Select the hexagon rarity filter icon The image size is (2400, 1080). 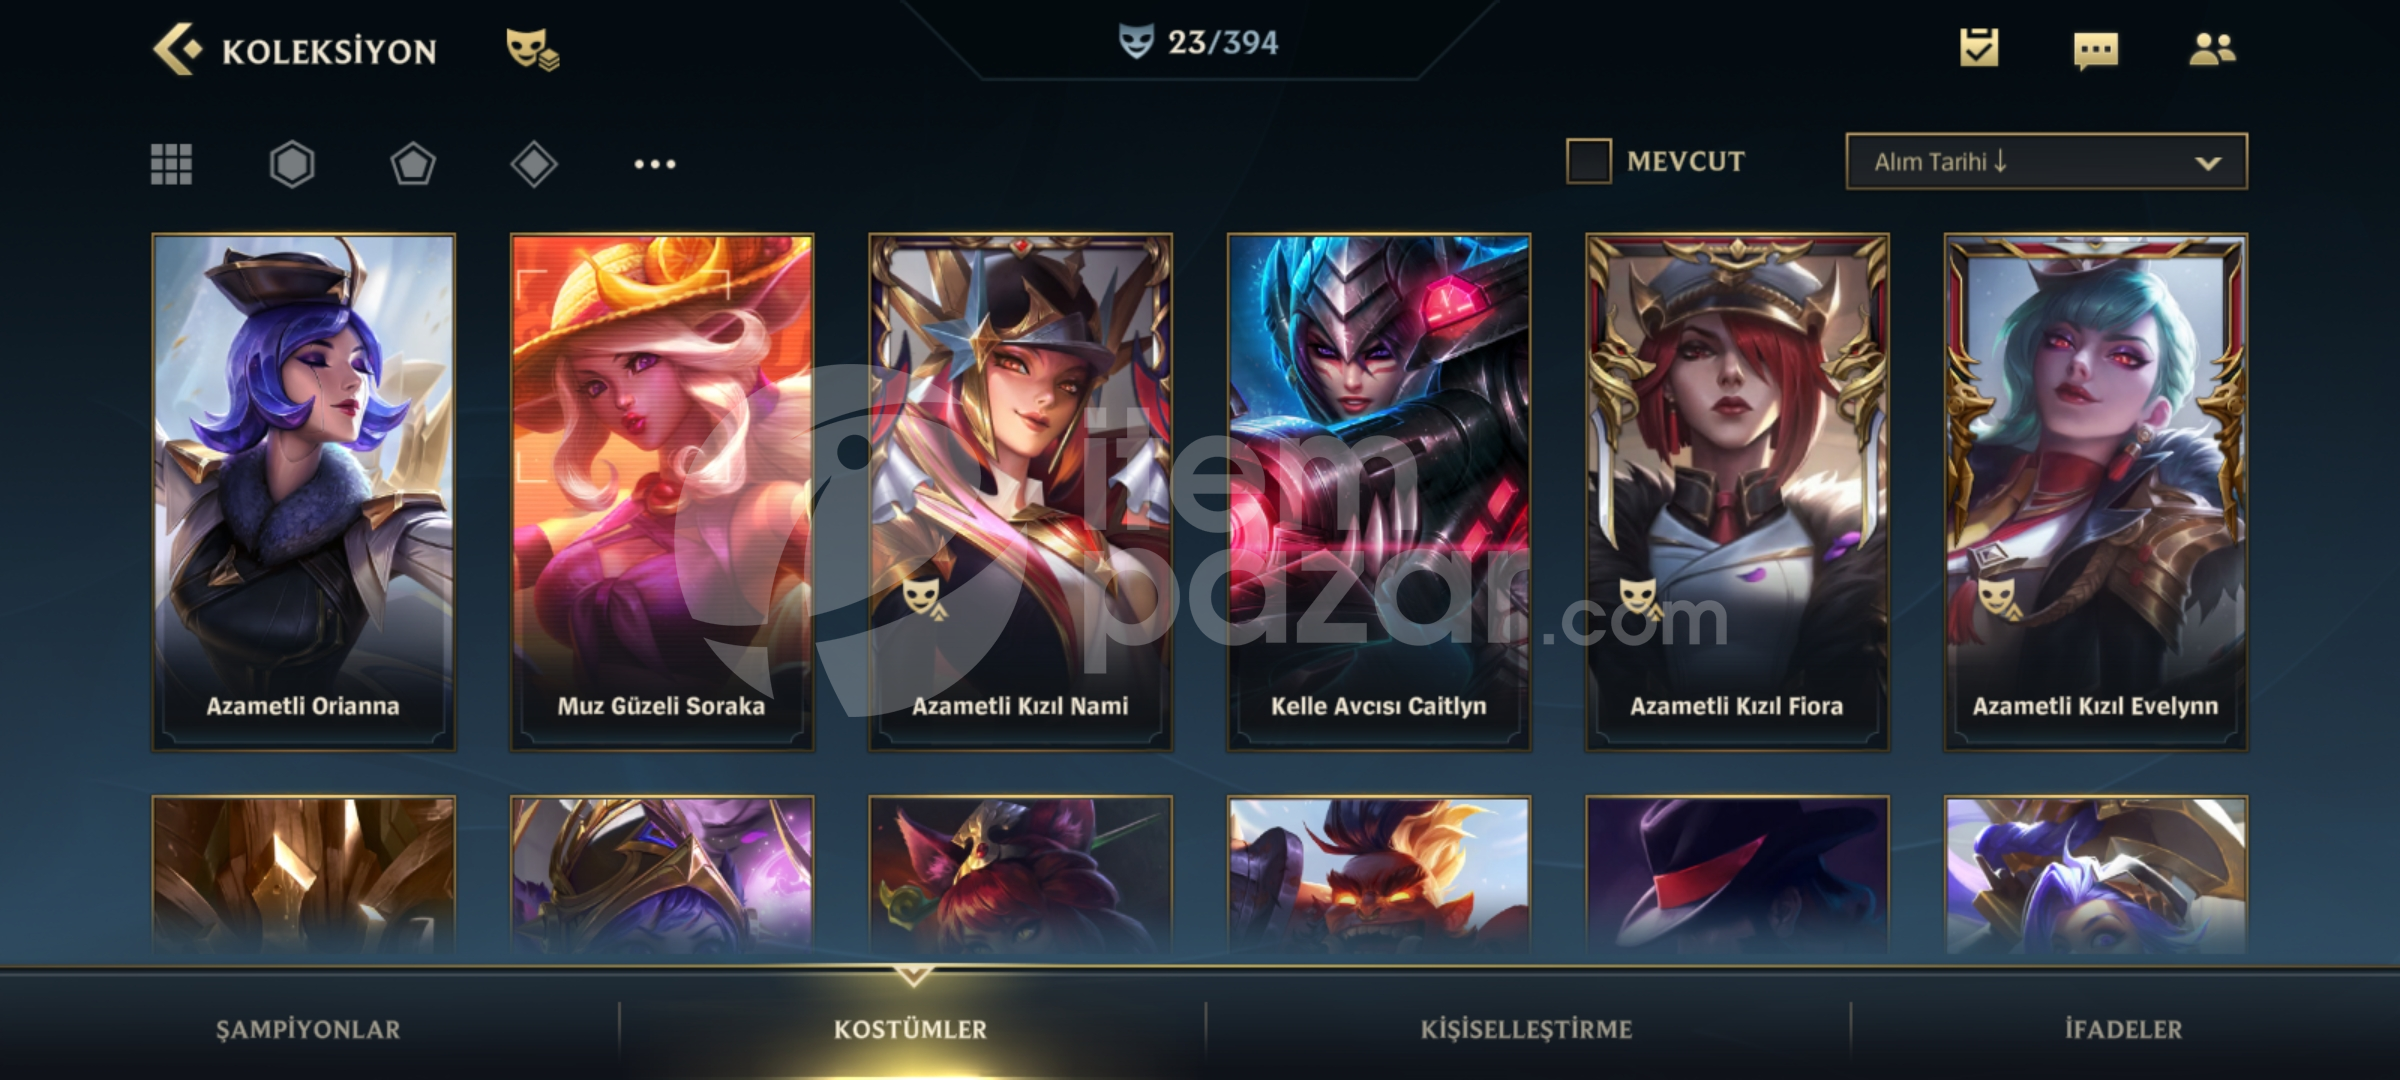292,164
